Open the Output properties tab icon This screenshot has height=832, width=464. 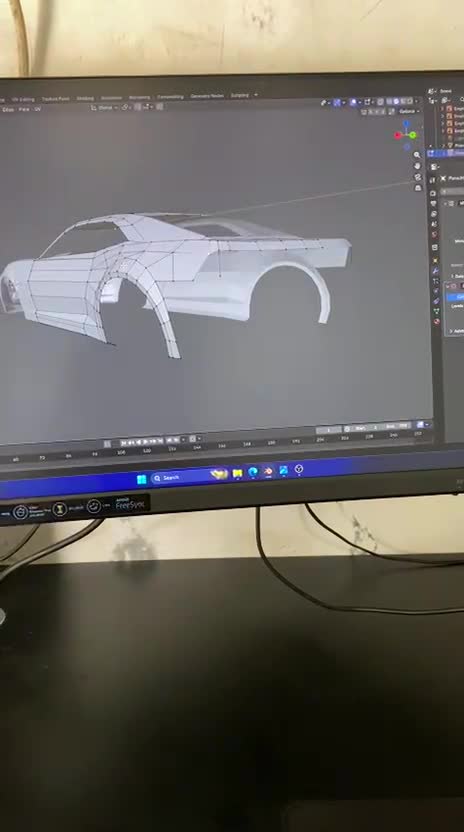pos(433,204)
